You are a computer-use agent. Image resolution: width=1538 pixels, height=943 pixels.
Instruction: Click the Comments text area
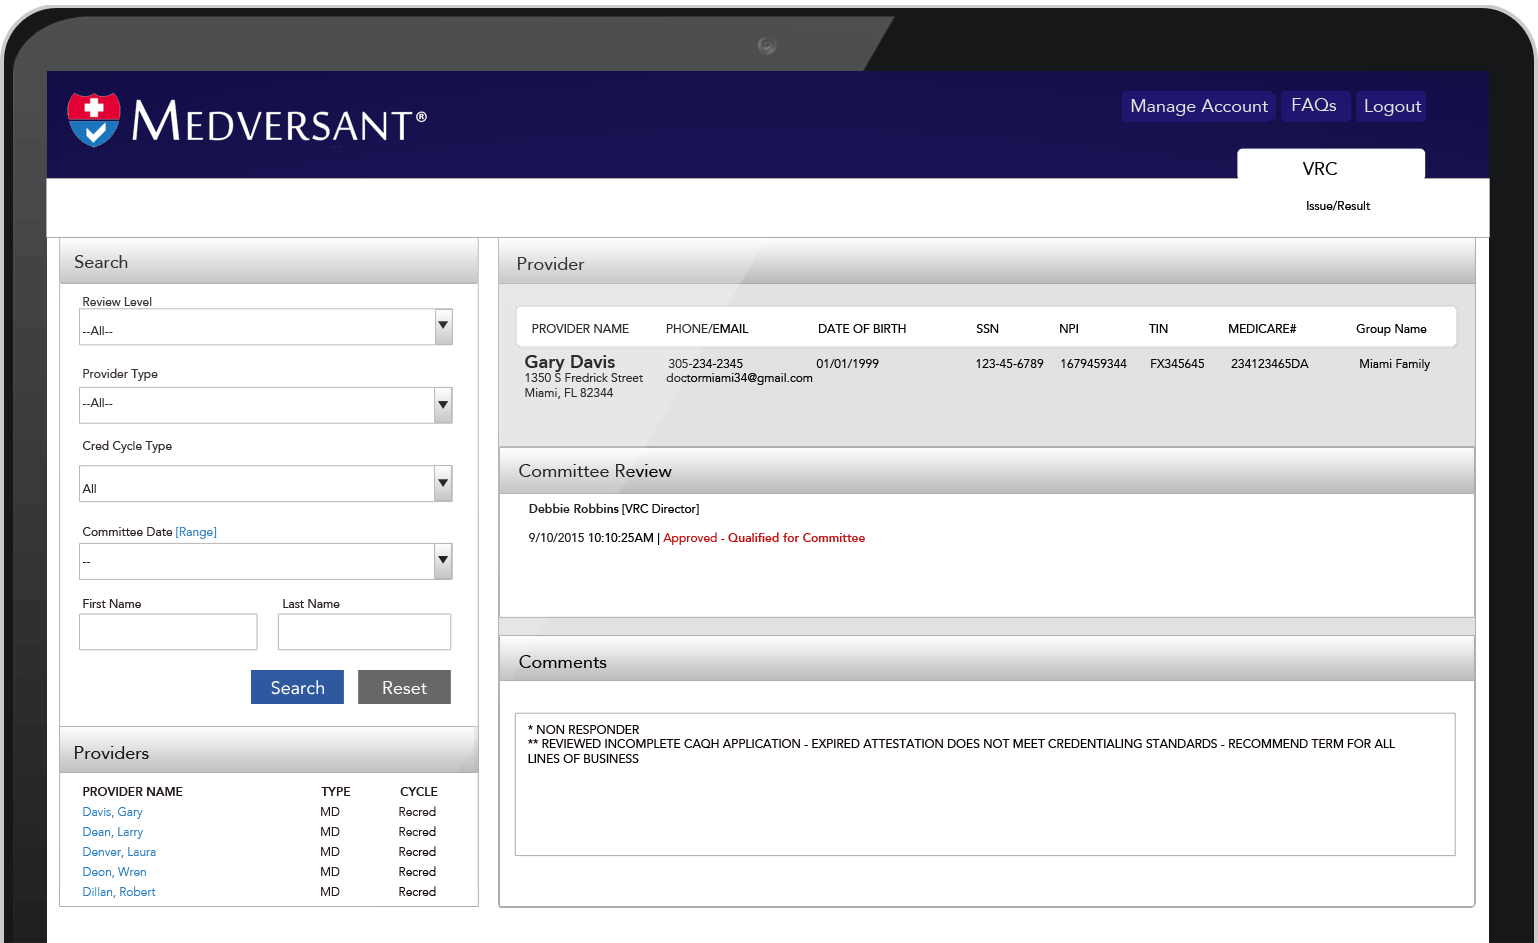[985, 783]
